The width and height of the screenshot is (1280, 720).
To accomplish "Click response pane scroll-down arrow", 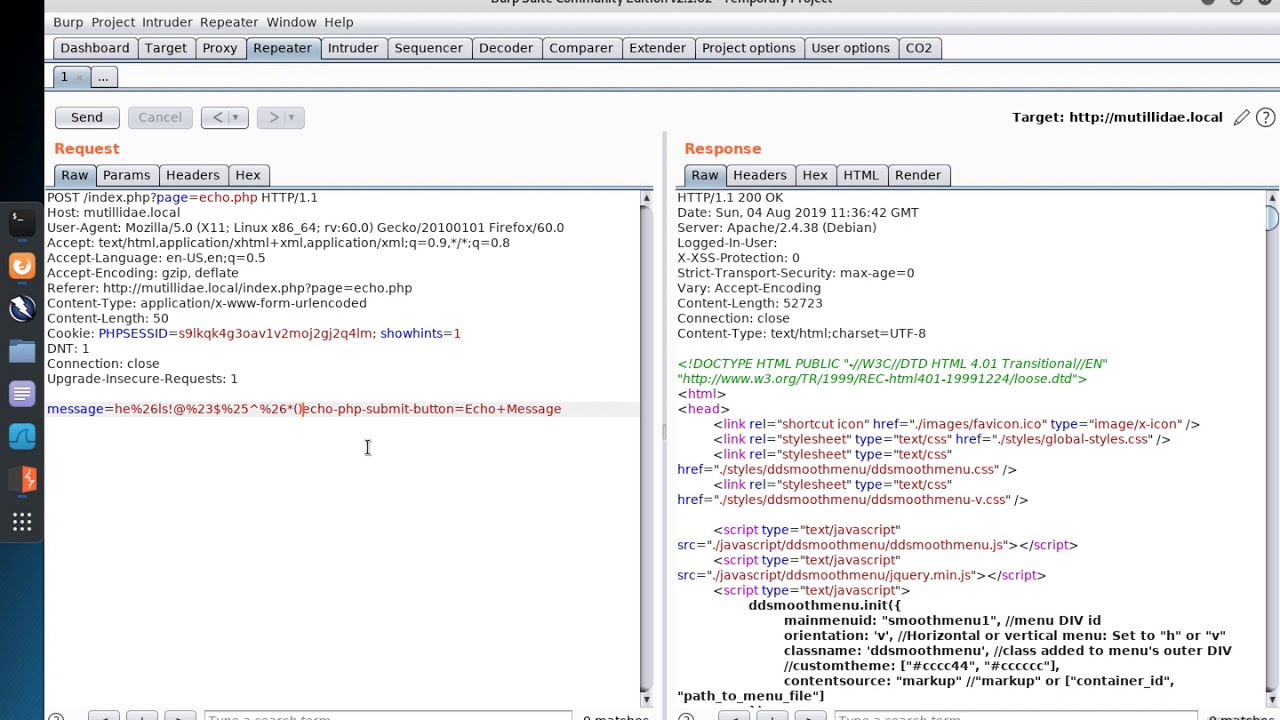I will coord(1272,699).
